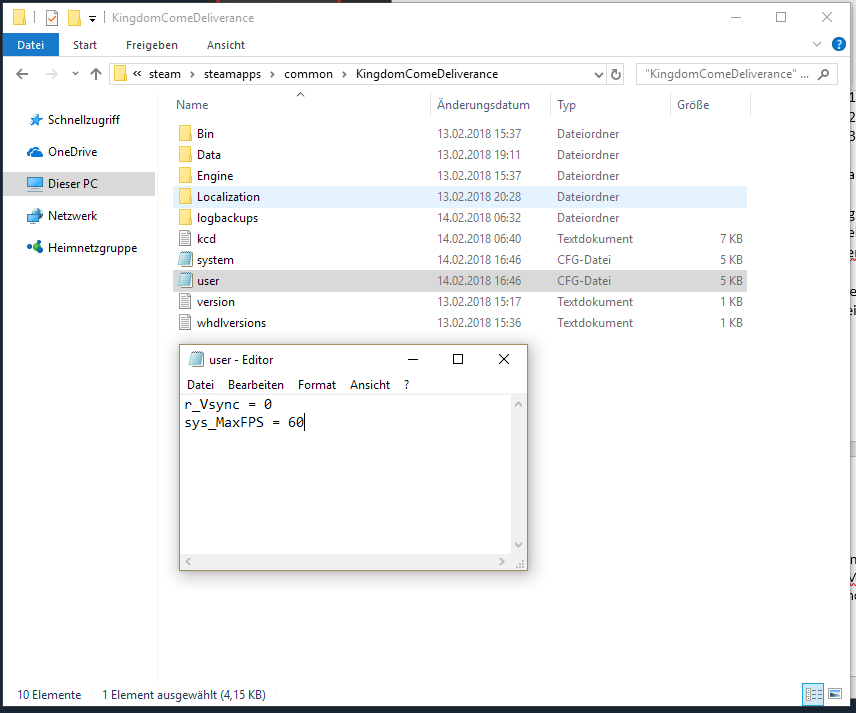Open recent locations dropdown arrow
Image resolution: width=856 pixels, height=713 pixels.
coord(75,74)
